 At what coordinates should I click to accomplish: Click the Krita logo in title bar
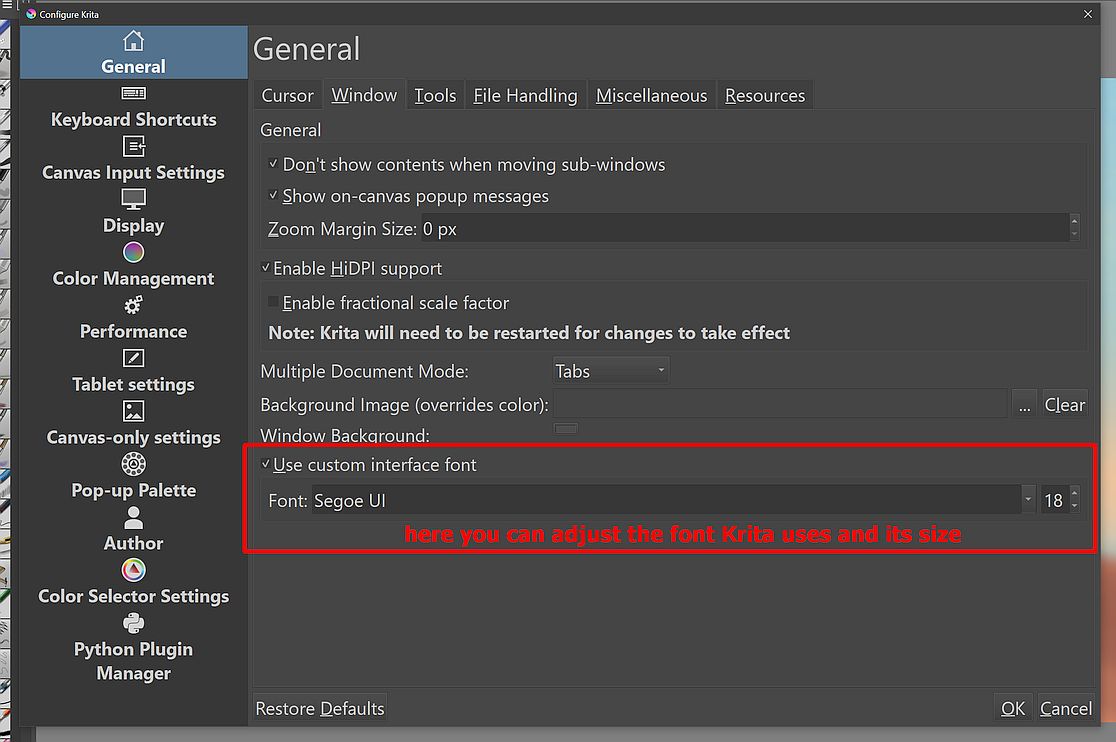tap(31, 14)
